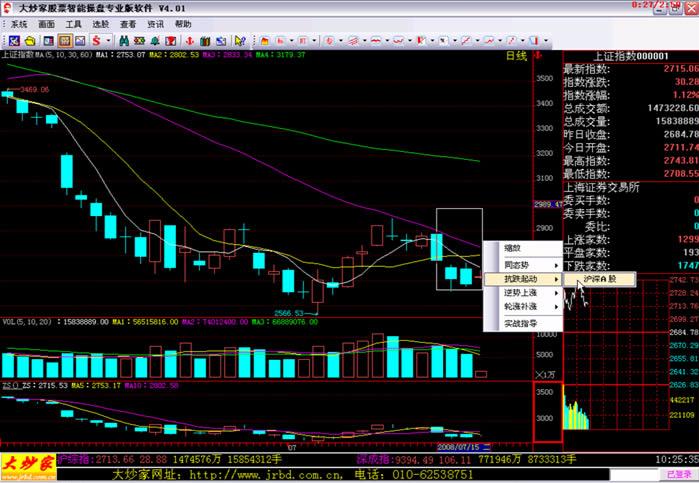Select 缩放 from the context menu

512,248
